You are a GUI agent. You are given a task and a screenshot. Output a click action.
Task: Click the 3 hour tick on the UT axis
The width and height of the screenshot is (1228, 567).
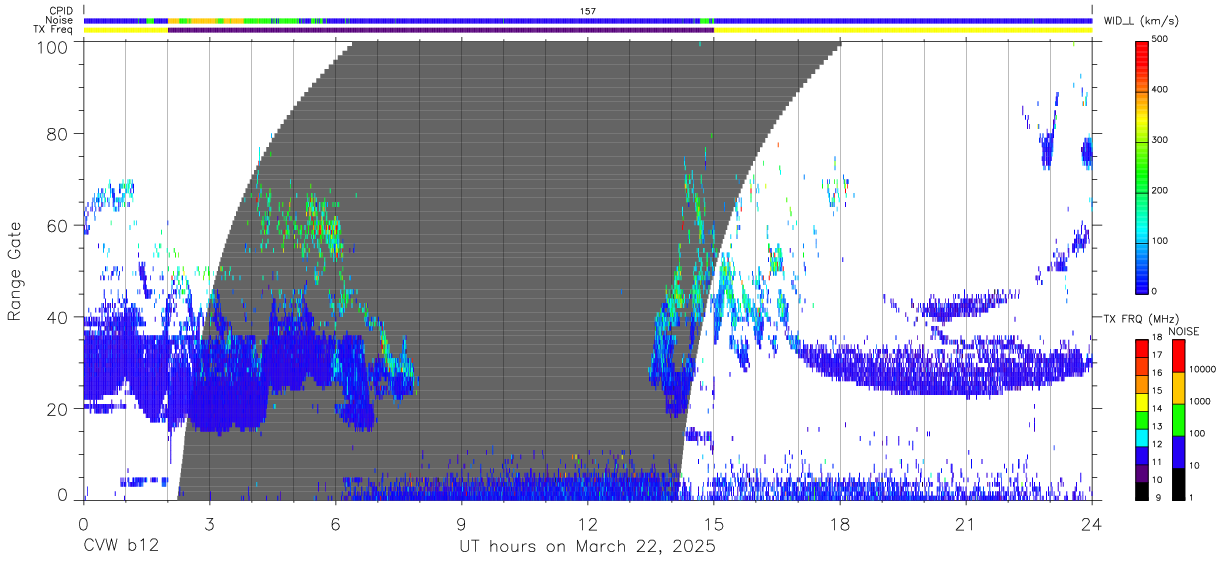pos(209,523)
